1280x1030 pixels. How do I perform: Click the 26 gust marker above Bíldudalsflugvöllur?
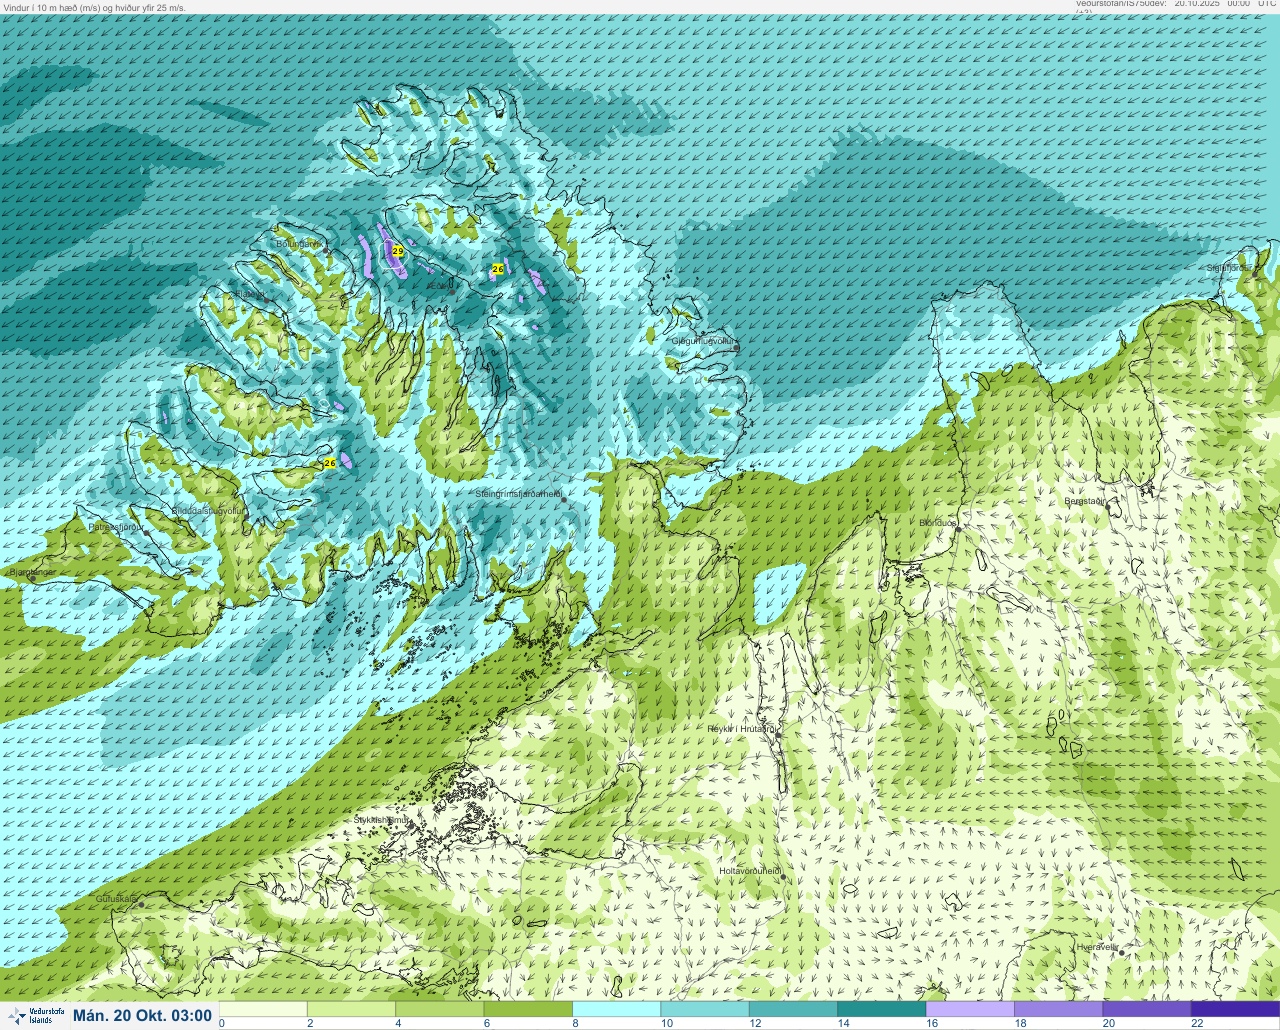[x=330, y=463]
